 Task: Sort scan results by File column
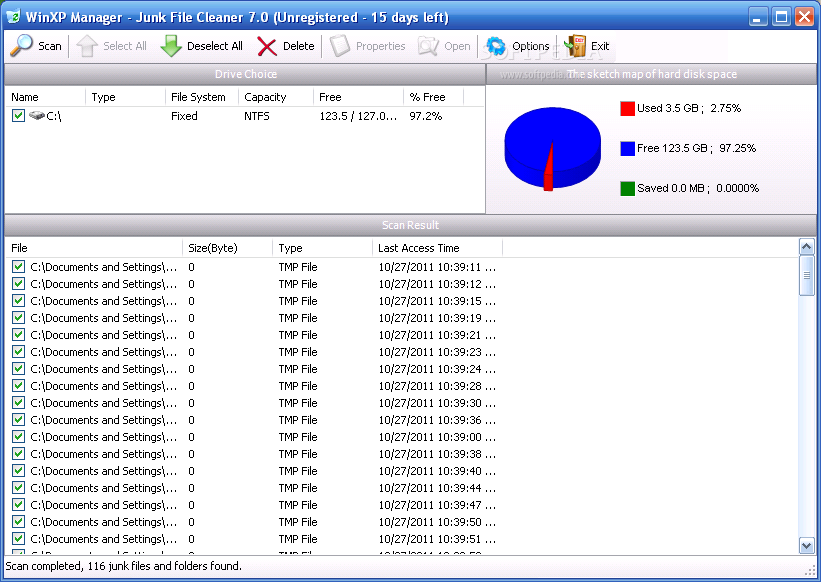(x=93, y=248)
